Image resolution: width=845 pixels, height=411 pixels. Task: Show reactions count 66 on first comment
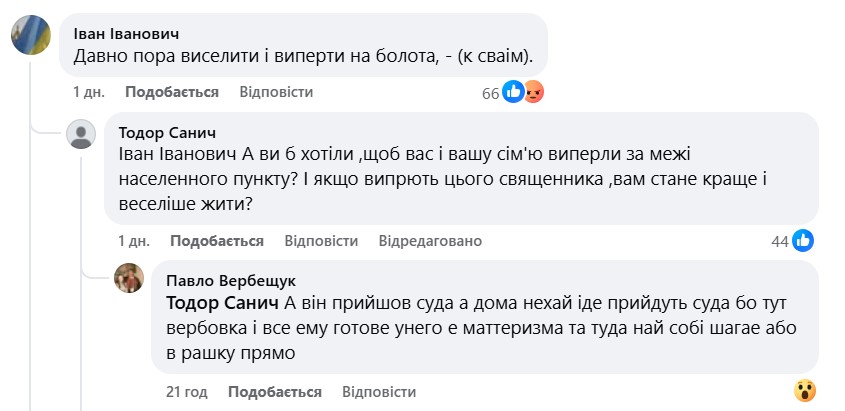(x=490, y=93)
